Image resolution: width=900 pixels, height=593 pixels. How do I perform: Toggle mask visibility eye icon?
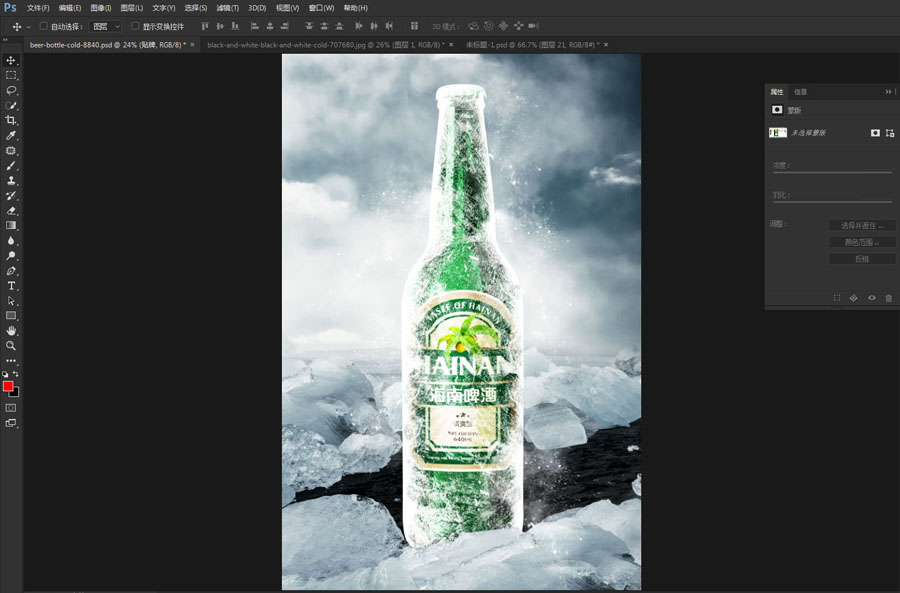pos(871,298)
